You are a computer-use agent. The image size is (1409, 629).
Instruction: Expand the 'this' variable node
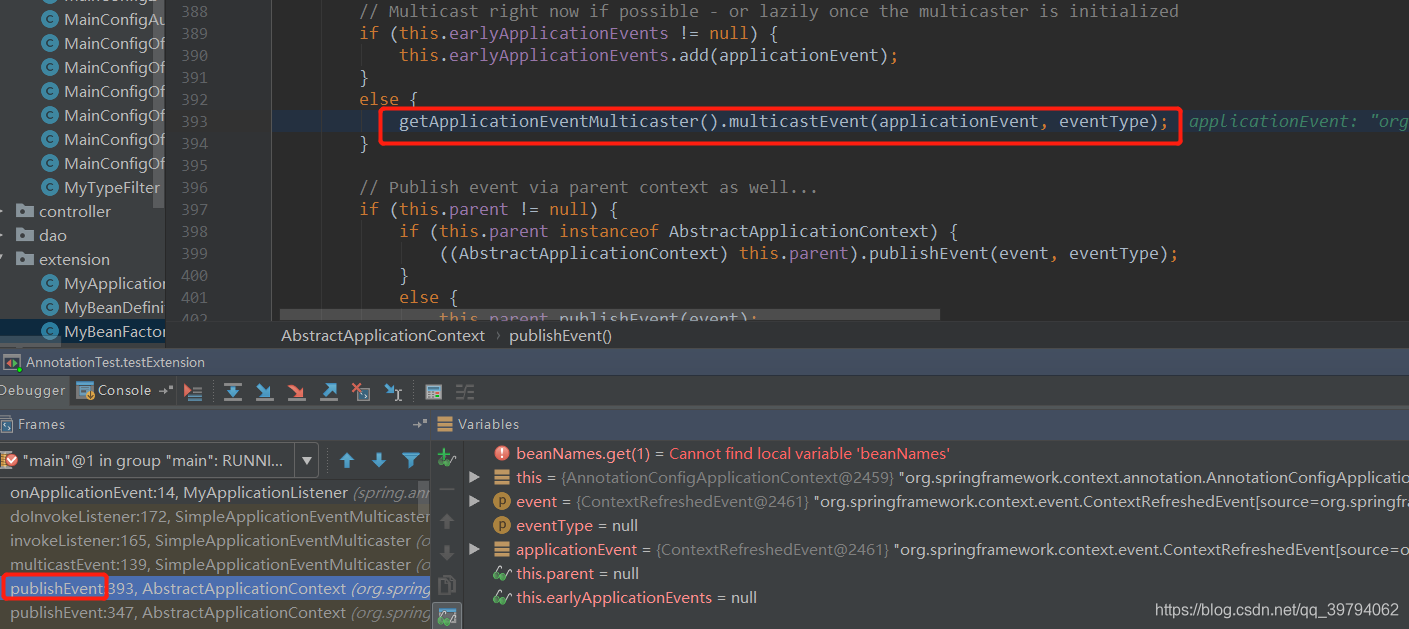coord(475,478)
